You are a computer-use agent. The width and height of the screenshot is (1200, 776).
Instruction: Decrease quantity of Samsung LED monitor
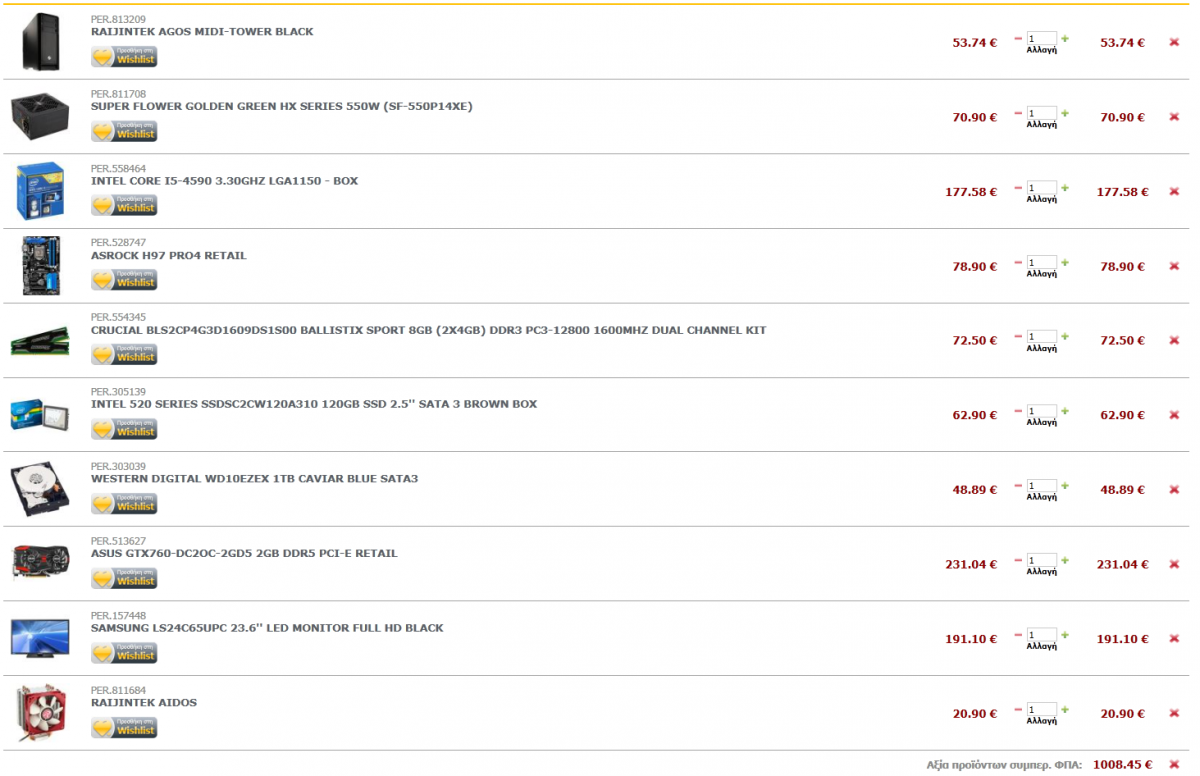pos(1018,635)
